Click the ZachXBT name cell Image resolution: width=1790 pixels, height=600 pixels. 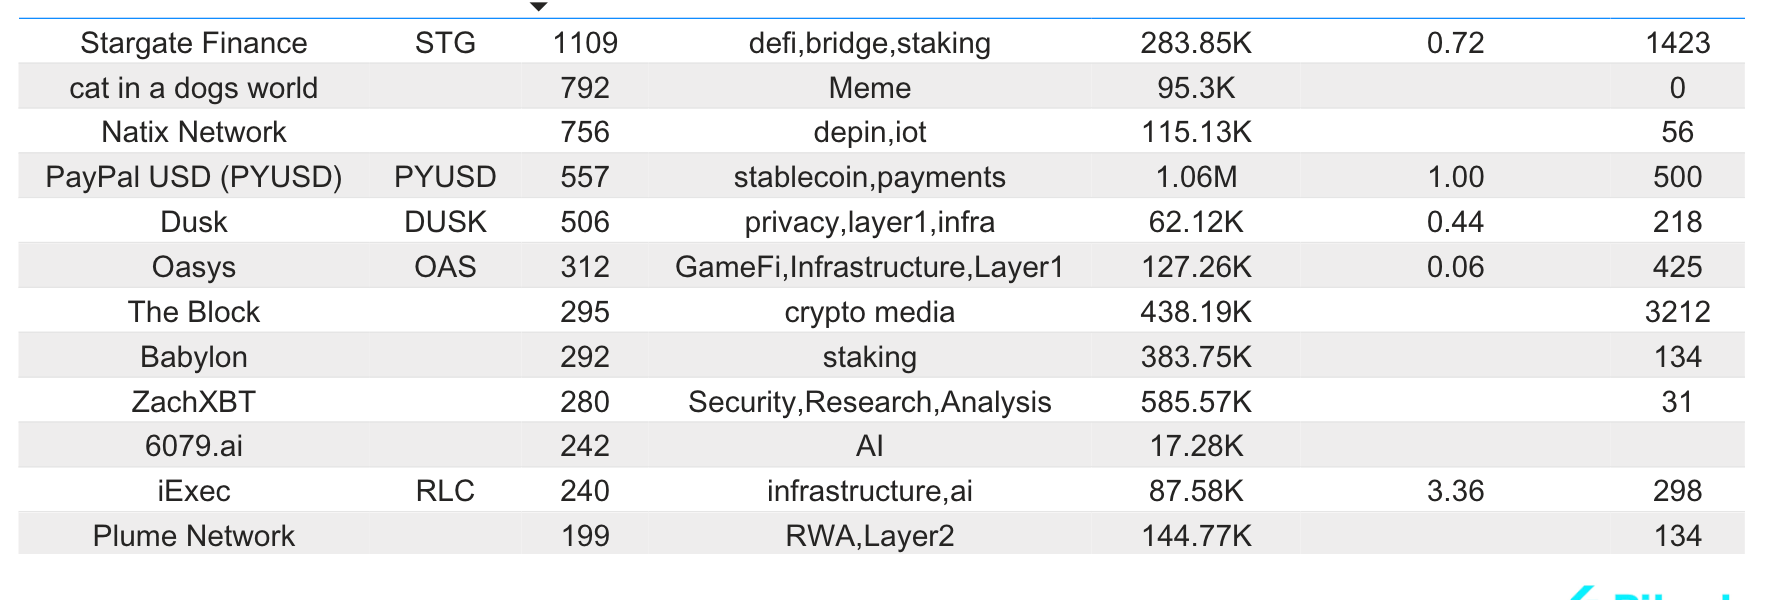pyautogui.click(x=194, y=402)
